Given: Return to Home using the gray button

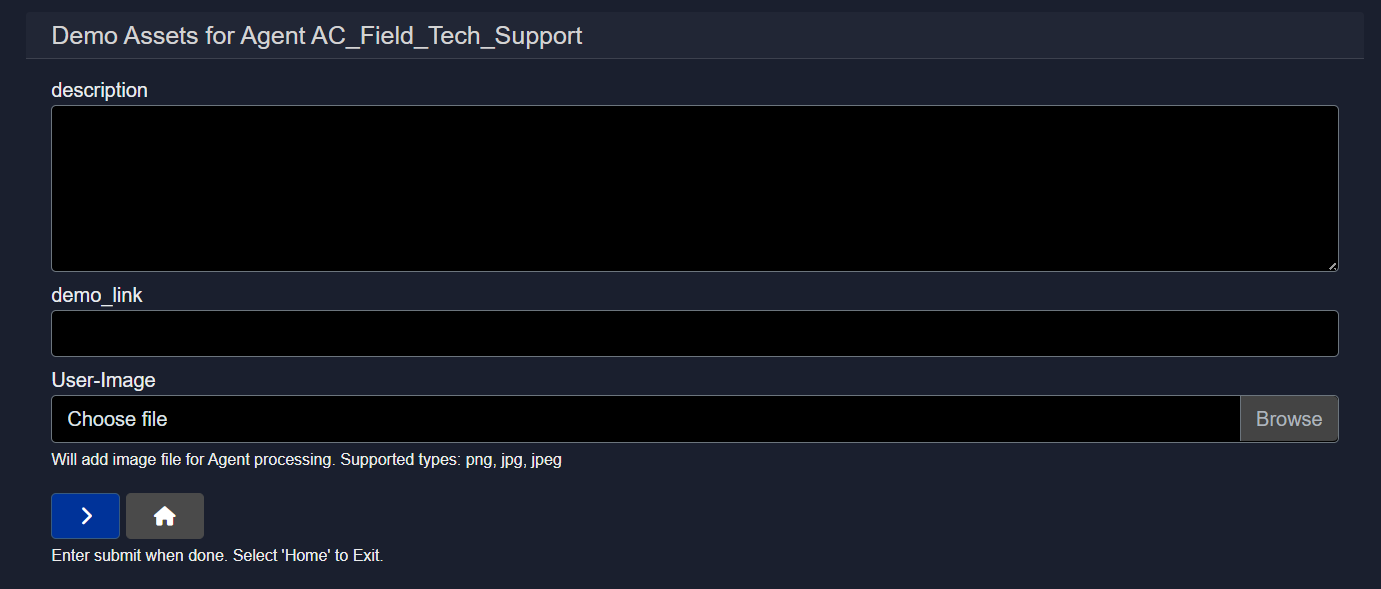Looking at the screenshot, I should pos(165,516).
